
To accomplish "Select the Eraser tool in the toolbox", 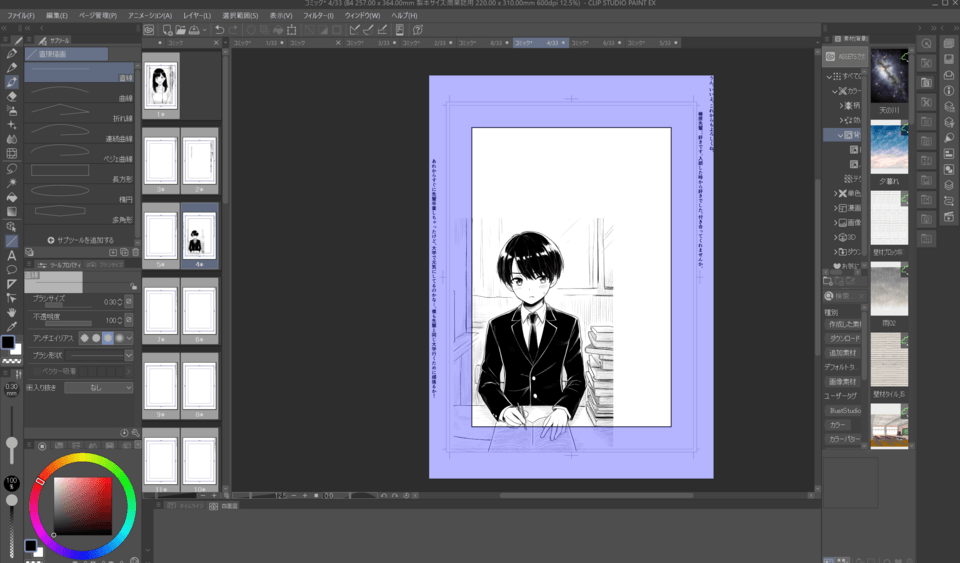I will point(11,97).
